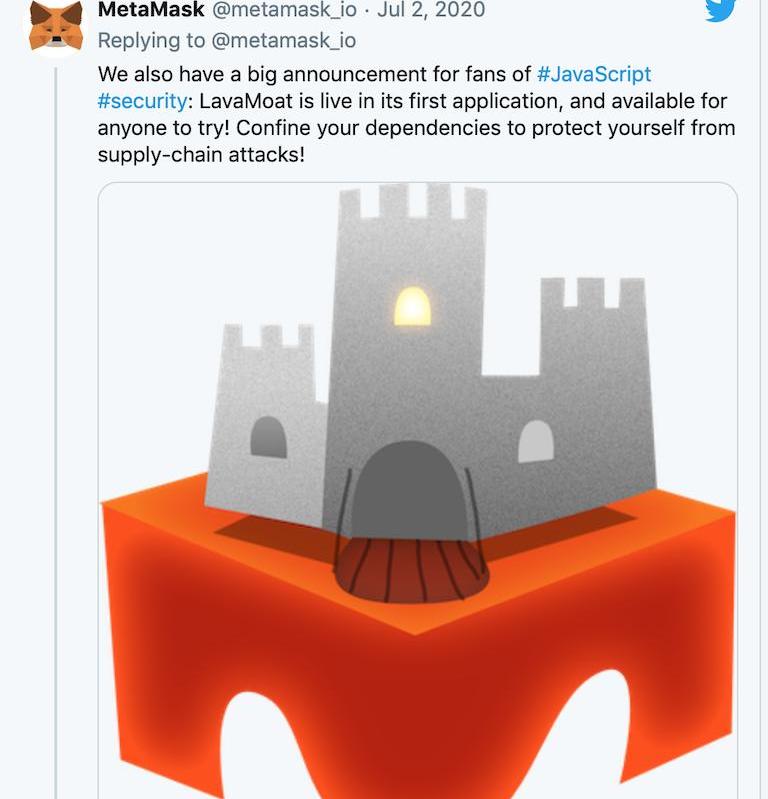Click the tall central tower battlements
Screen dimensions: 768x799
click(412, 201)
